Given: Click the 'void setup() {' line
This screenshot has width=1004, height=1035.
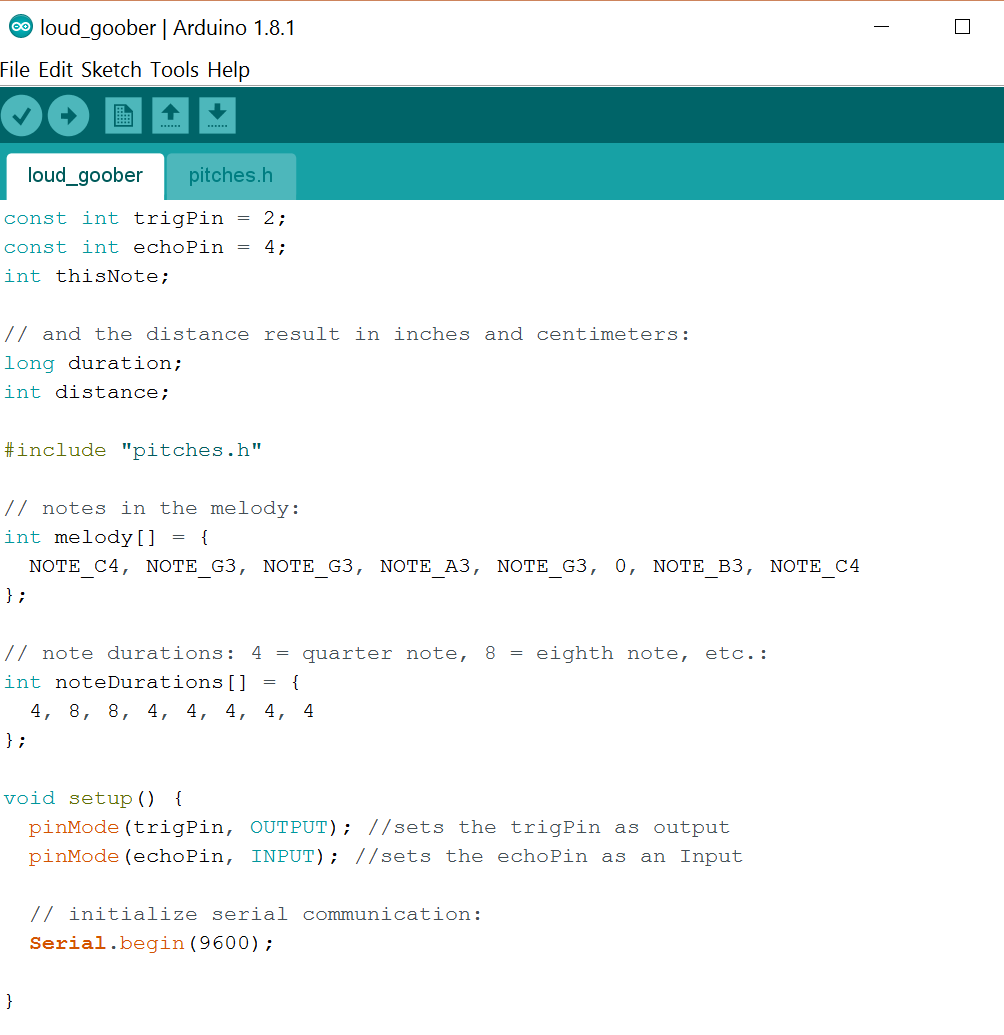Looking at the screenshot, I should point(93,799).
